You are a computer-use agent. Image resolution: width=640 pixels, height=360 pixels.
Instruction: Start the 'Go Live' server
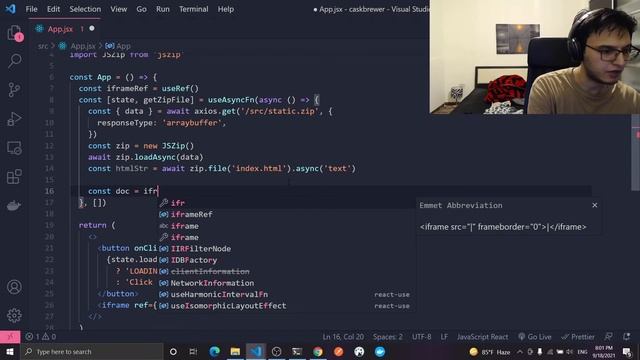pyautogui.click(x=535, y=337)
